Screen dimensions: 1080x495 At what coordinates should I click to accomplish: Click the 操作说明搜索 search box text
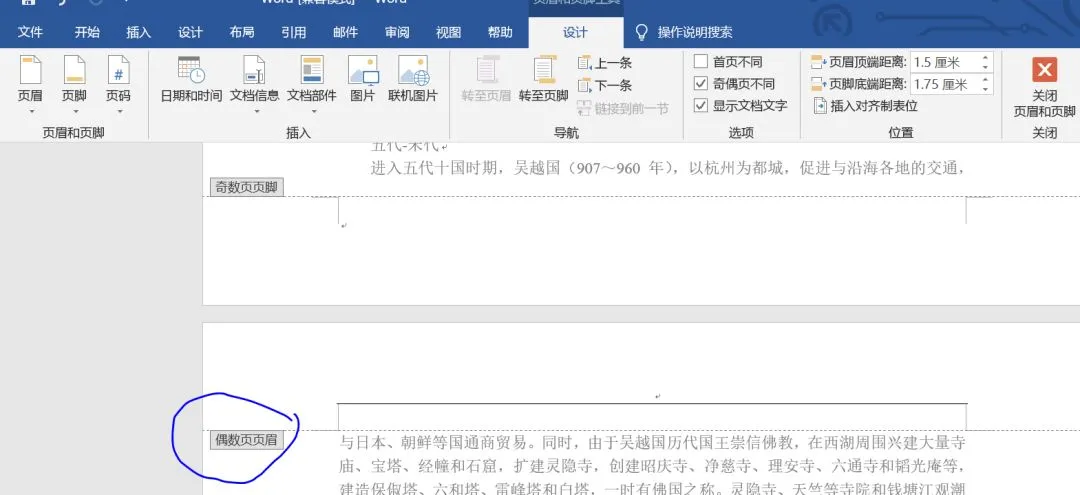point(695,32)
